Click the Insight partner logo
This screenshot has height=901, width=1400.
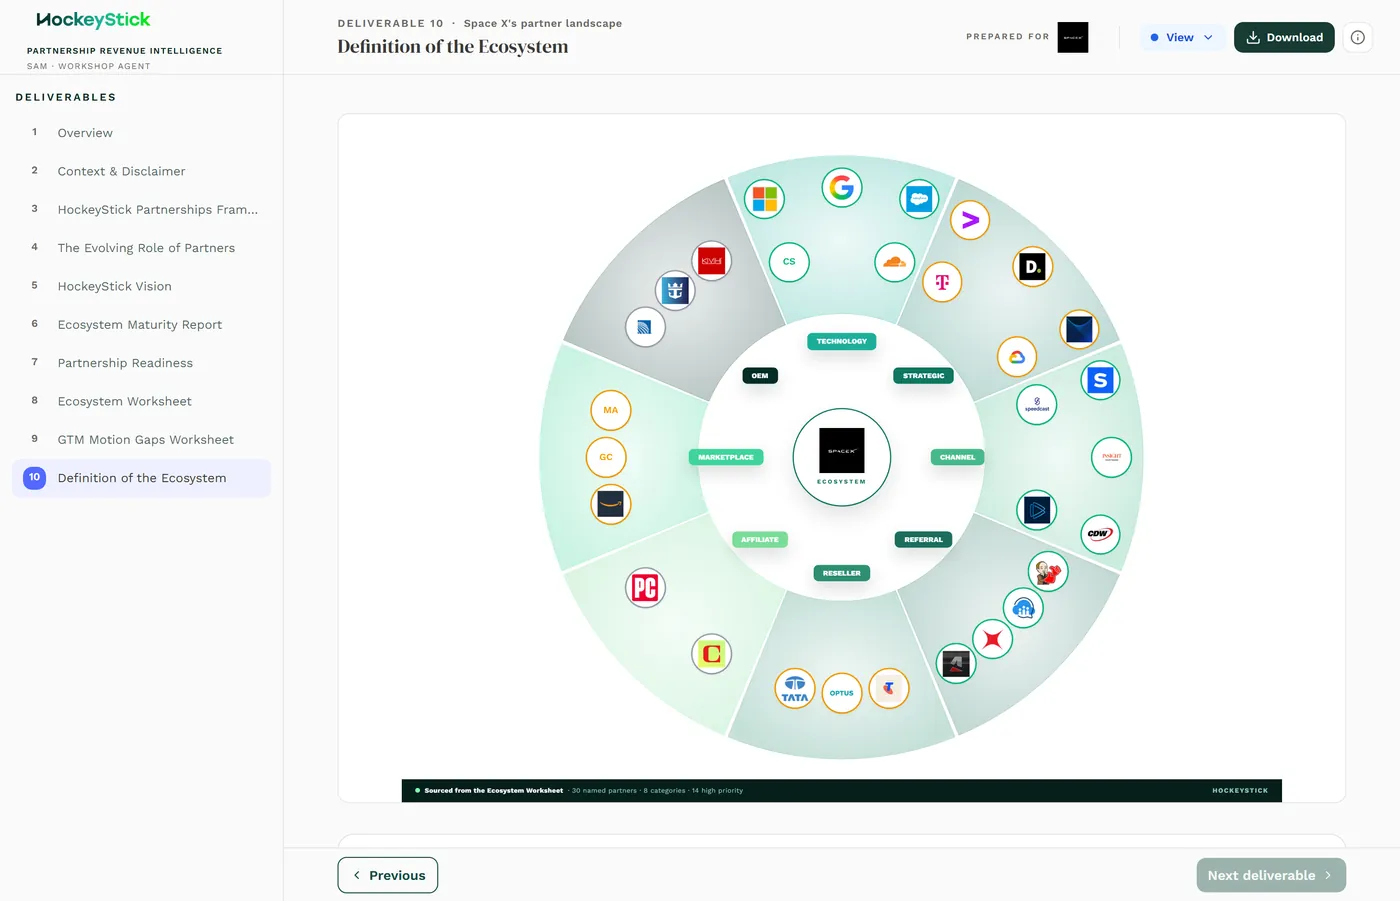tap(1111, 457)
